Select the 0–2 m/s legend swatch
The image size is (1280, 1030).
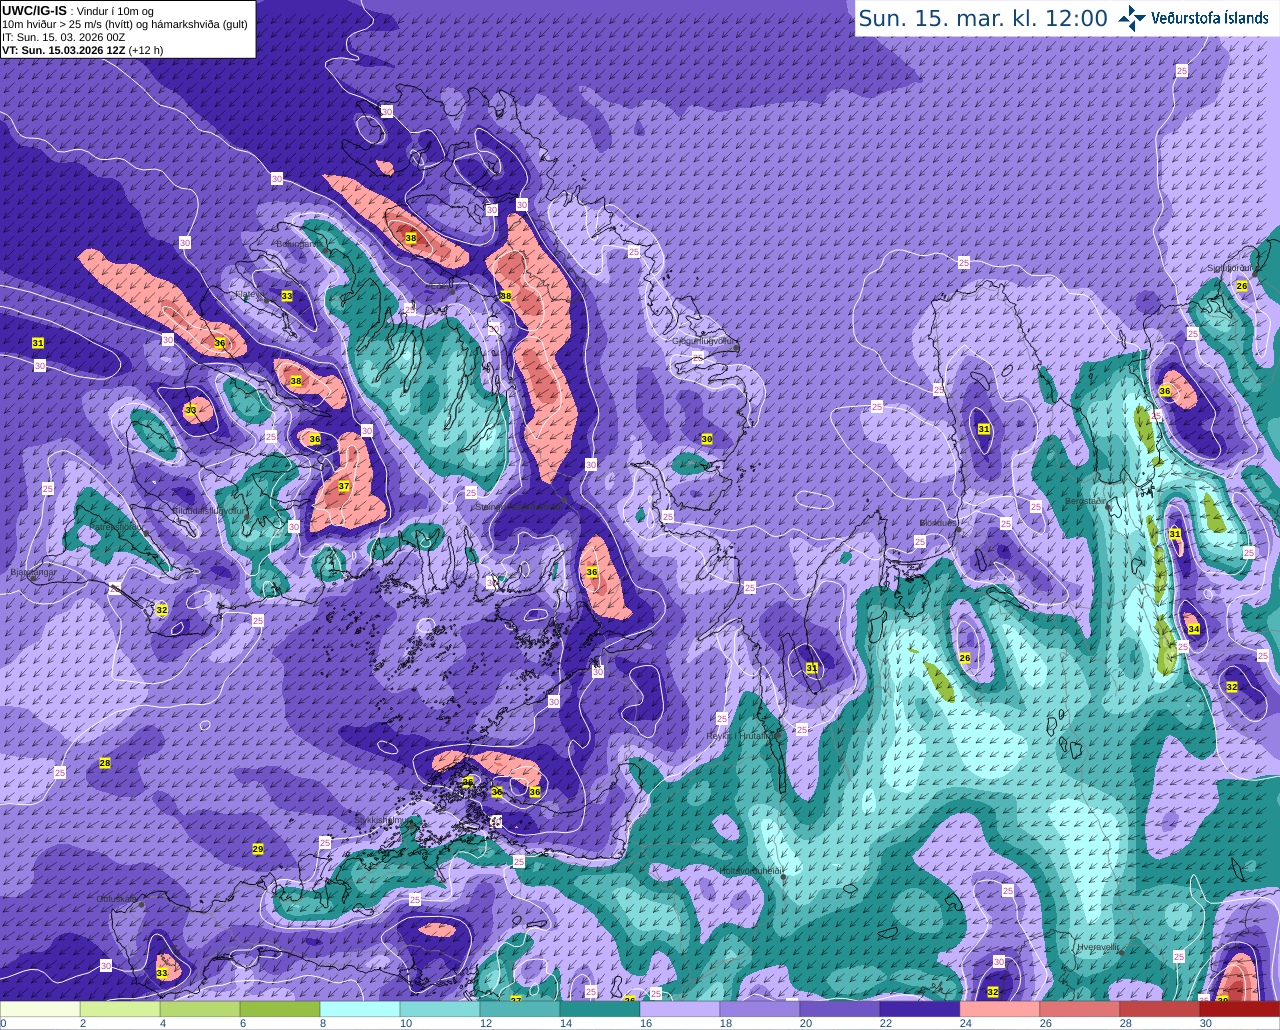tap(40, 1009)
